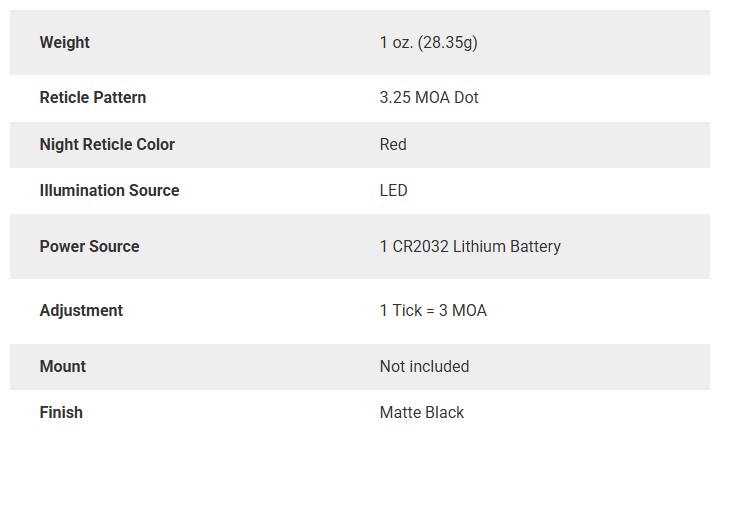
Task: Select the 1 CR2032 Lithium Battery text
Action: [x=470, y=246]
